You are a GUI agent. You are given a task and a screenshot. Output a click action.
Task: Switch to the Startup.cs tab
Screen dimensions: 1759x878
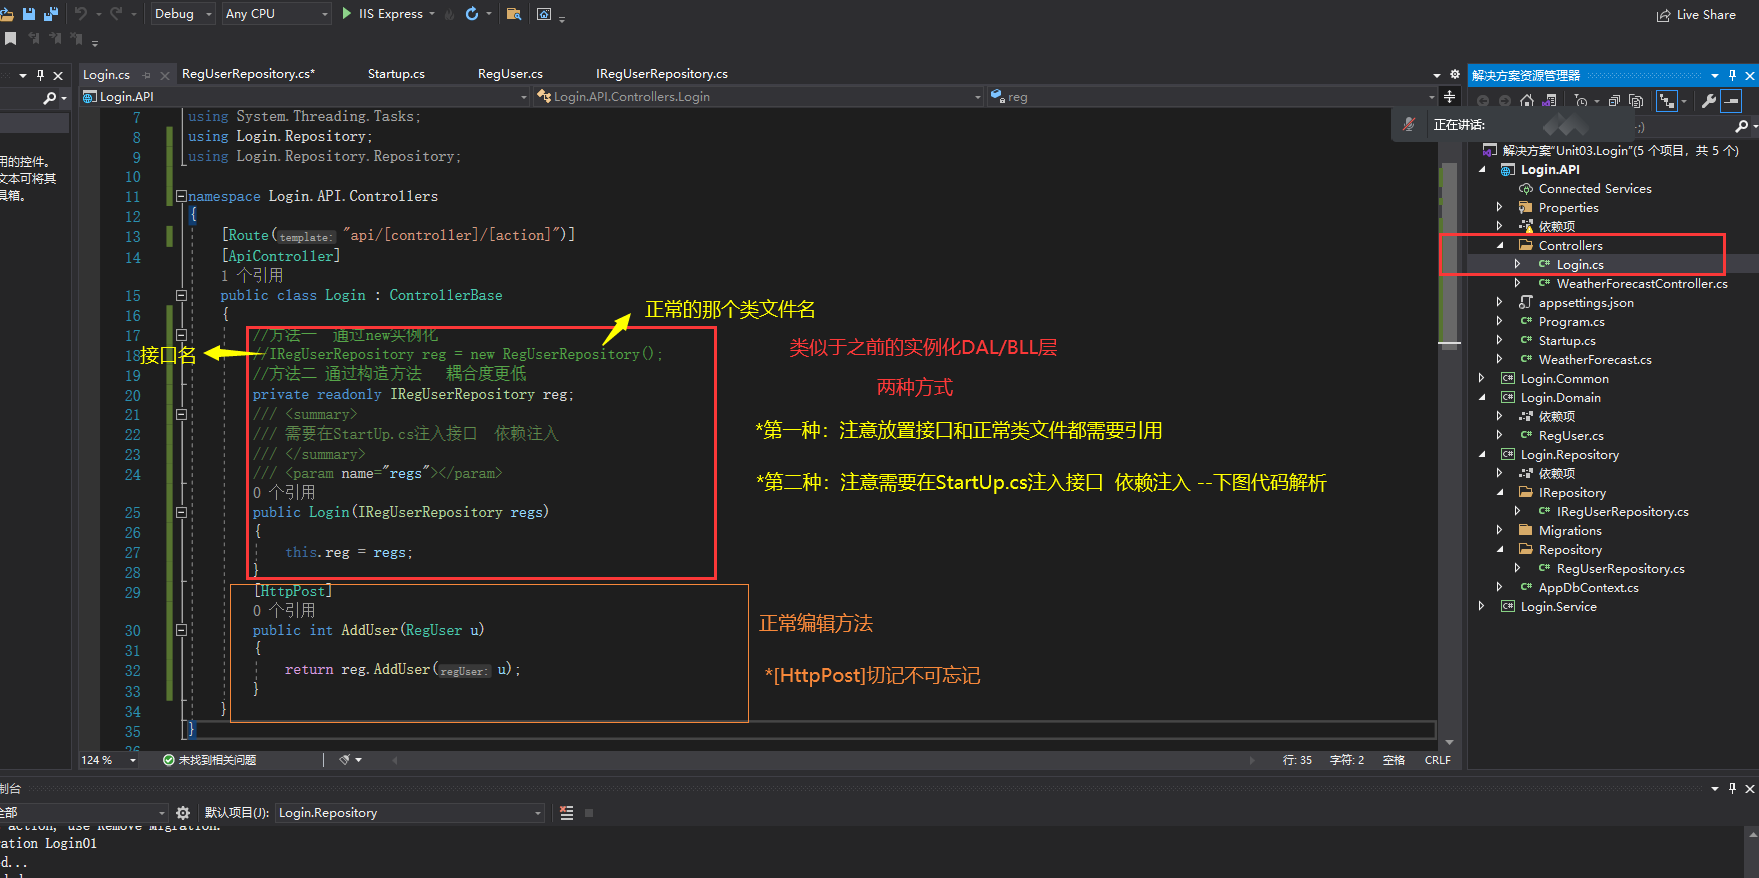click(396, 74)
